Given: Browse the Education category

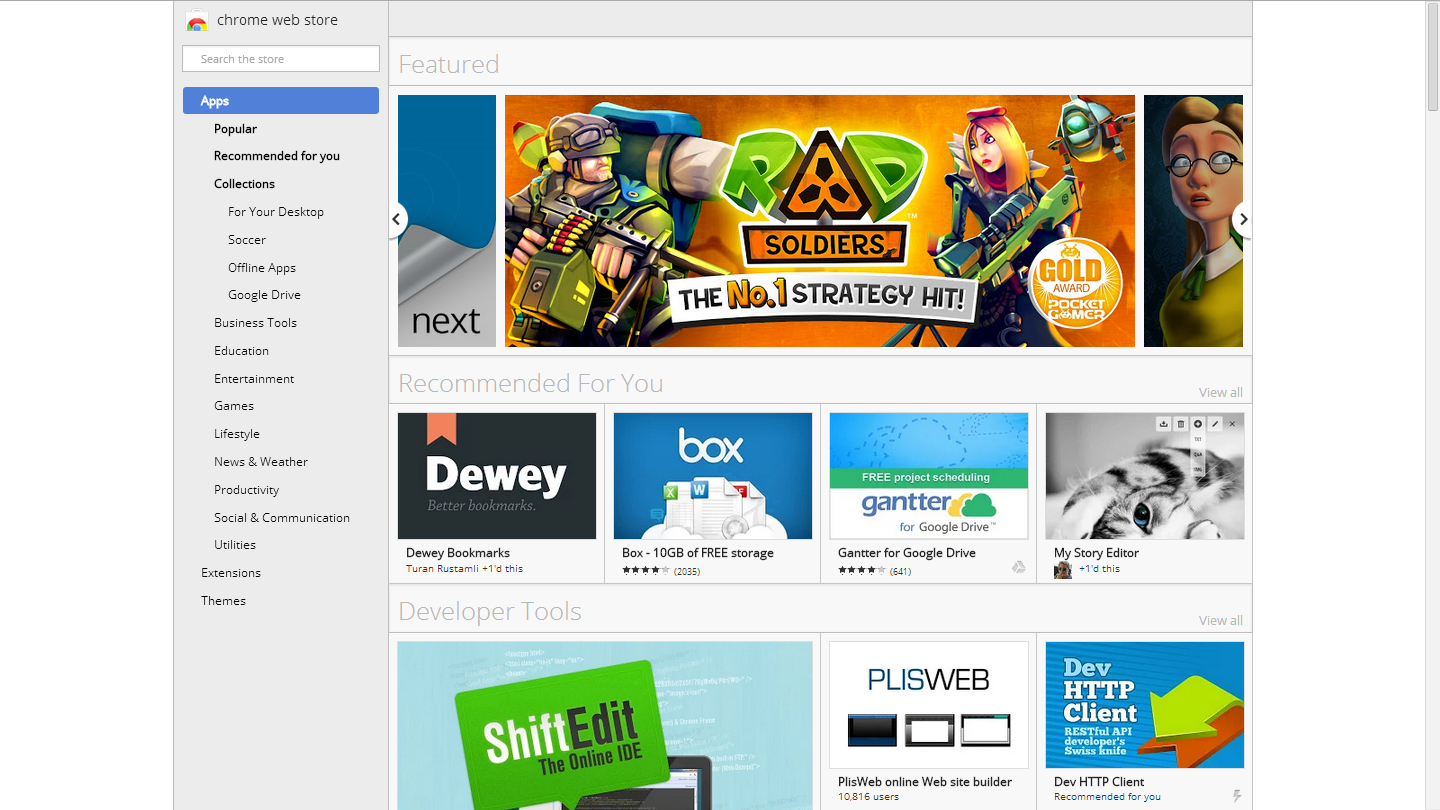Looking at the screenshot, I should tap(241, 351).
